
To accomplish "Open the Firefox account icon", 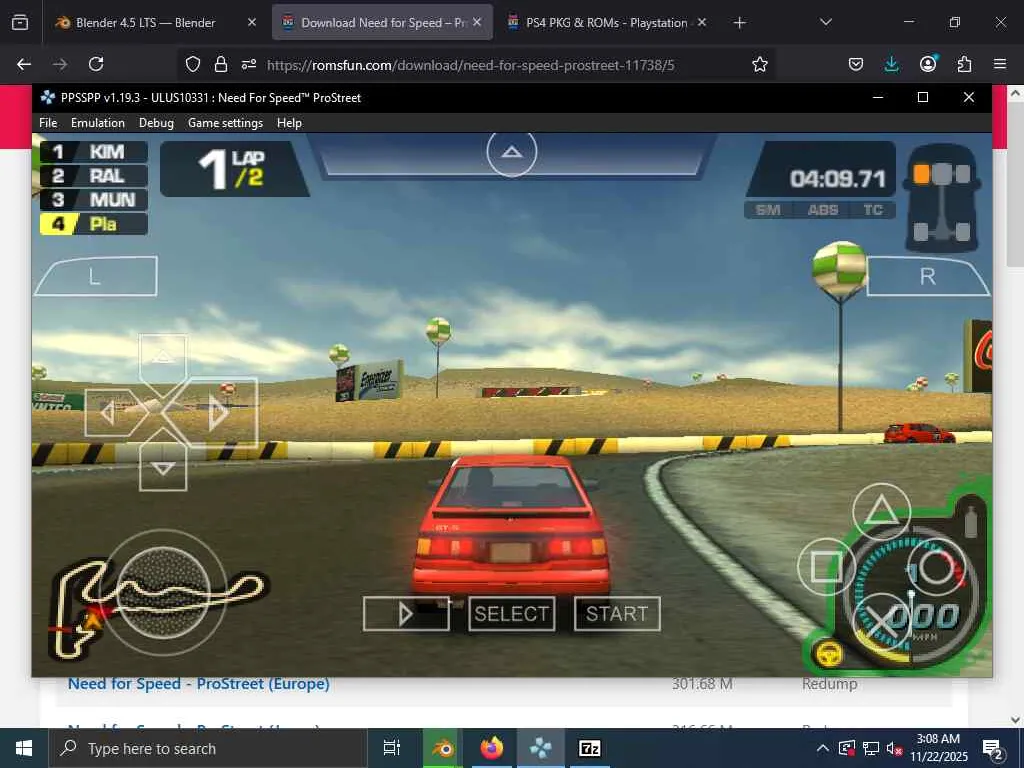I will 928,64.
